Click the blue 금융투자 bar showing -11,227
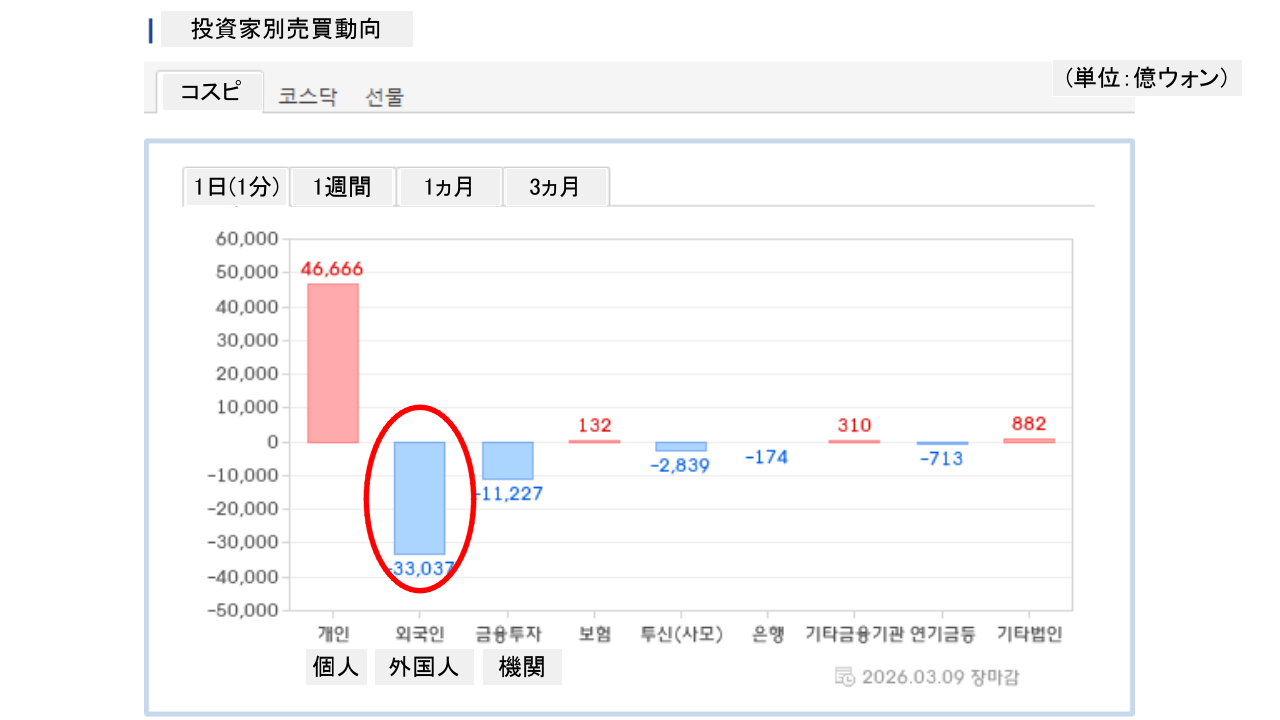1280x720 pixels. (x=507, y=461)
